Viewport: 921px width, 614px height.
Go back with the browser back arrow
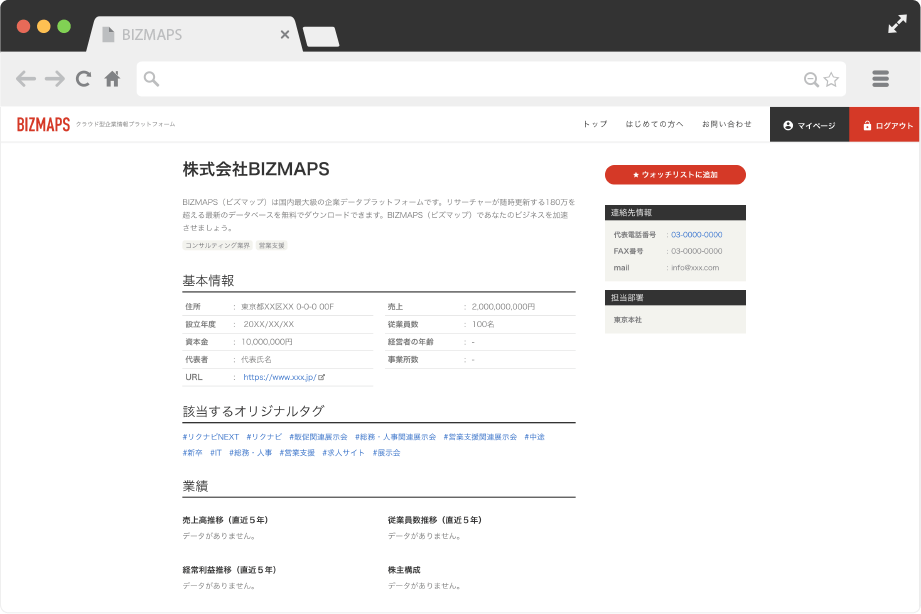point(25,79)
